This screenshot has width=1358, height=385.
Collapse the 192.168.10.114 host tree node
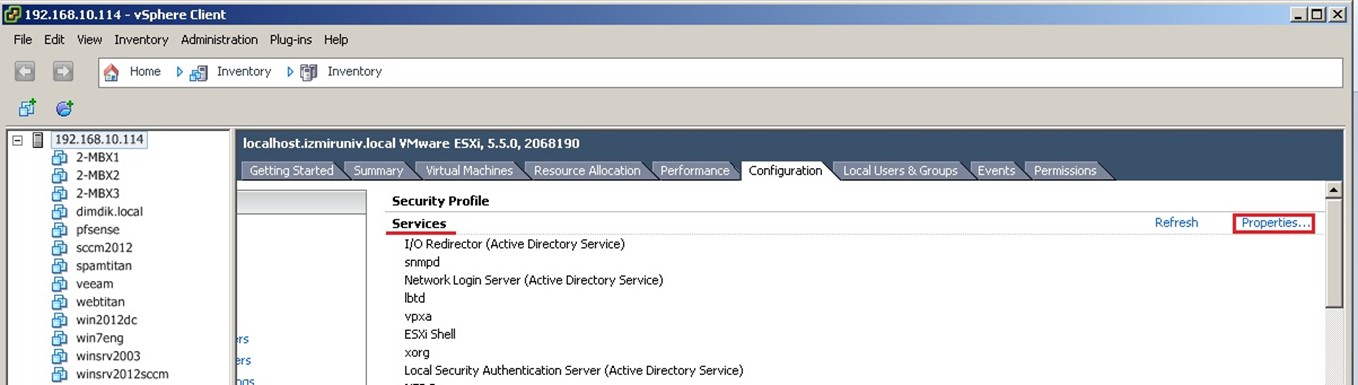click(x=17, y=140)
